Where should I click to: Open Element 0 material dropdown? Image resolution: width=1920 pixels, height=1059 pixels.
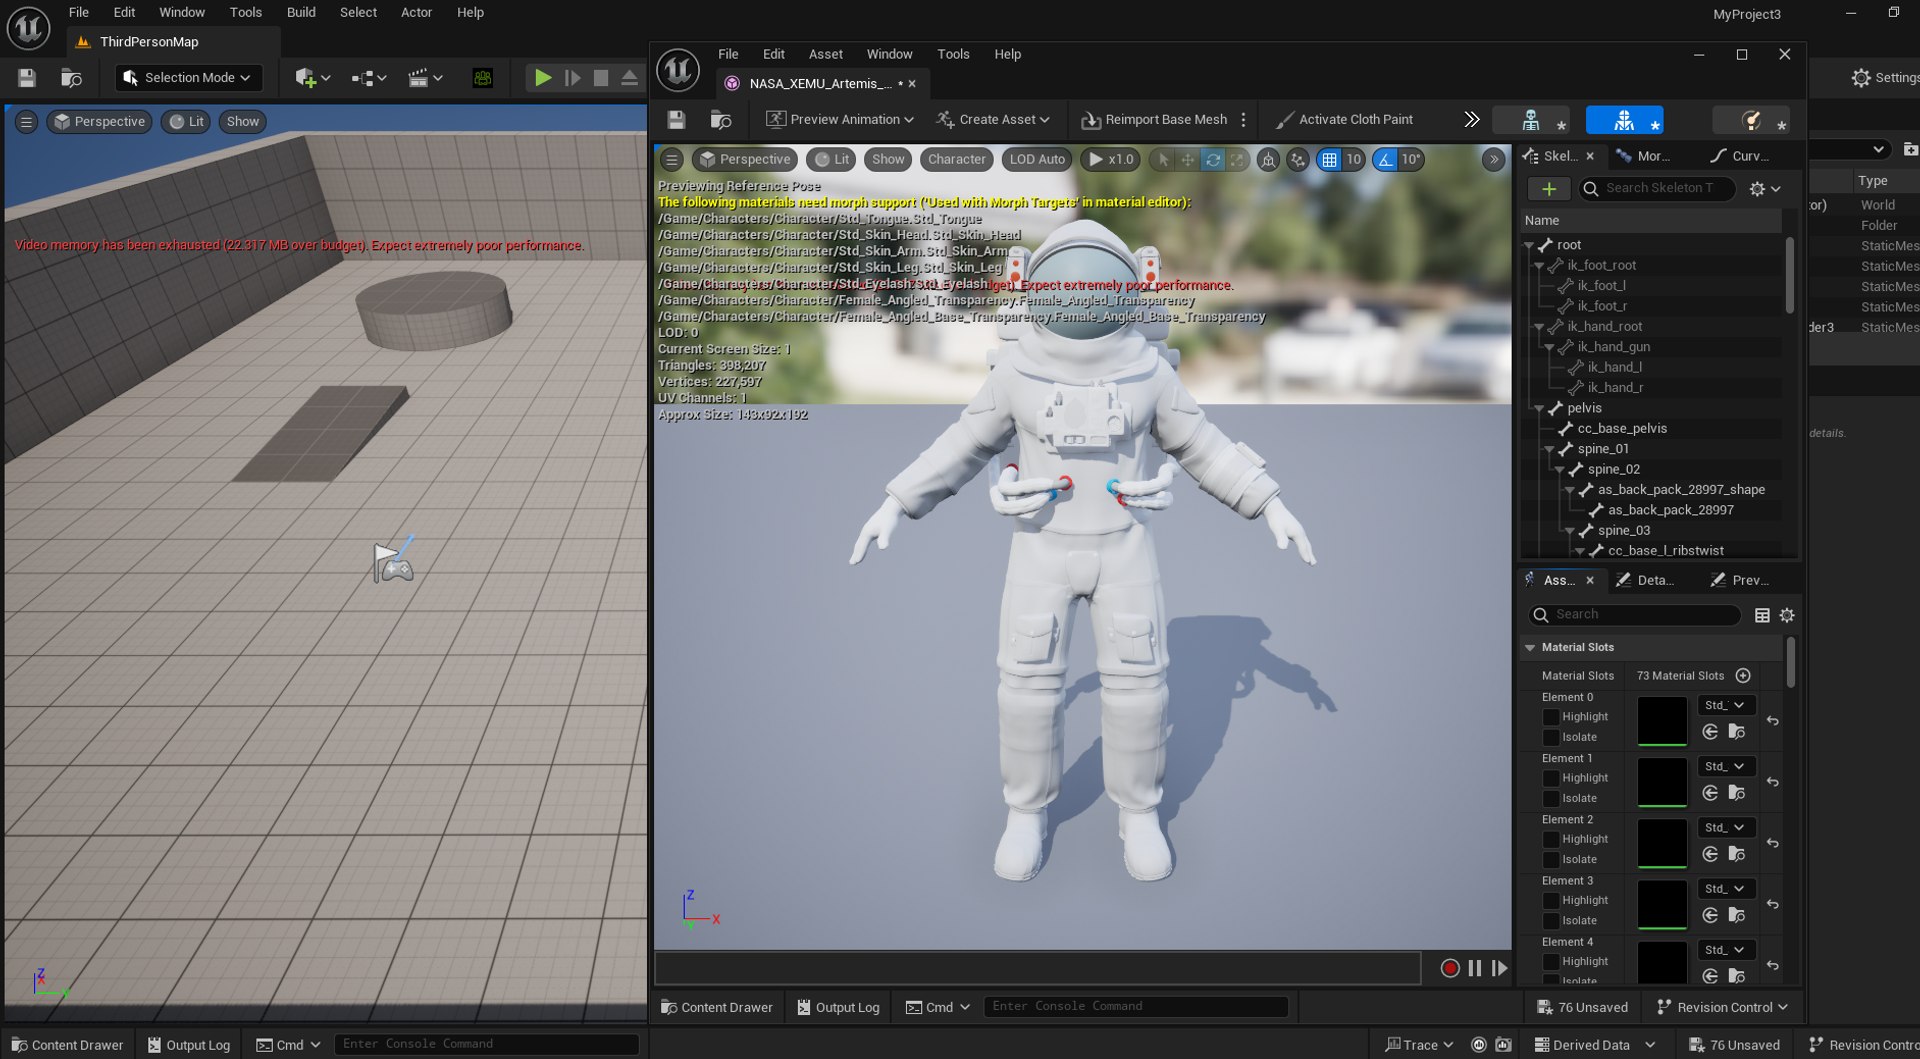(1725, 706)
